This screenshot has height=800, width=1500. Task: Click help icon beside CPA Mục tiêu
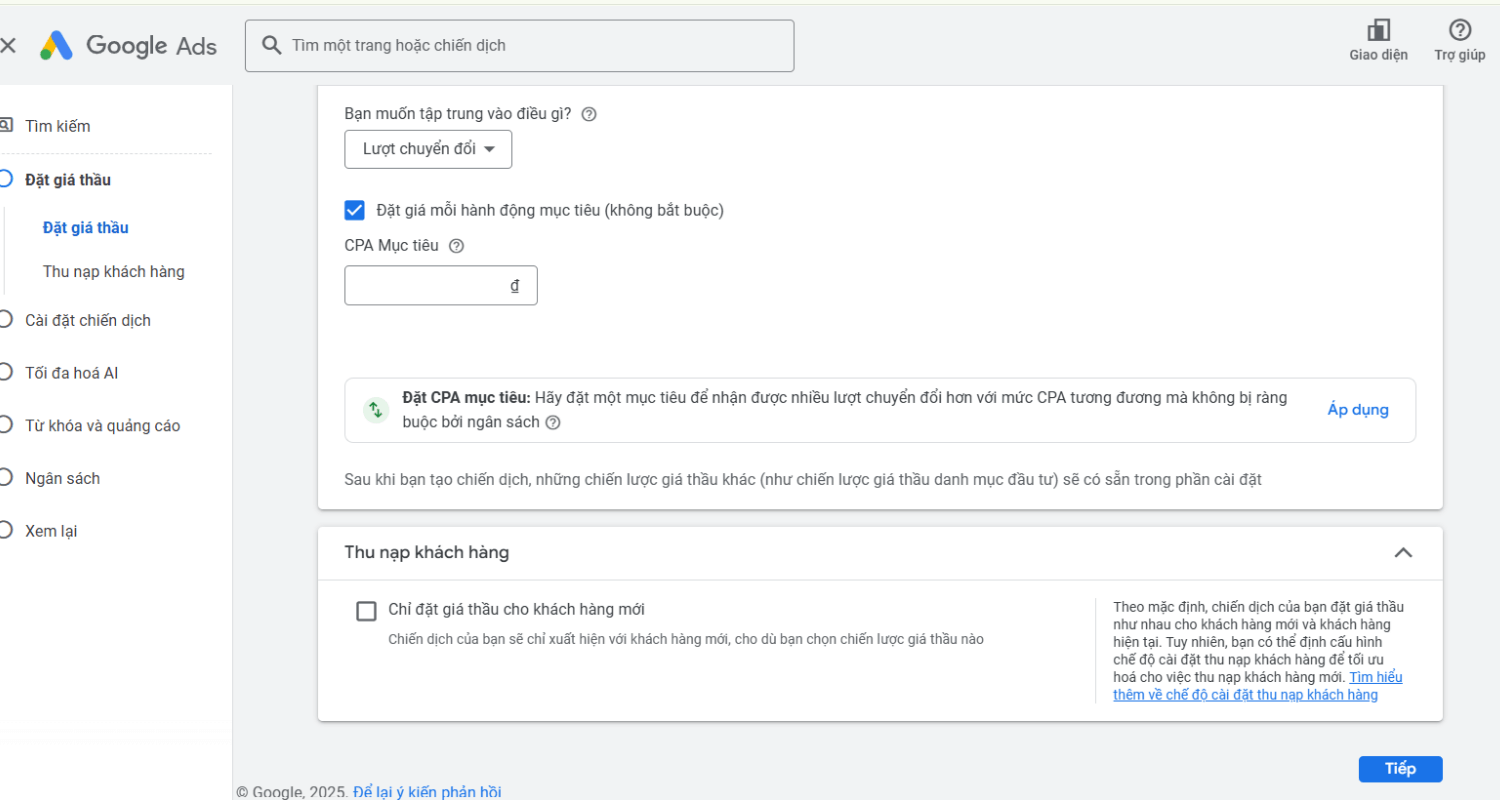coord(456,246)
